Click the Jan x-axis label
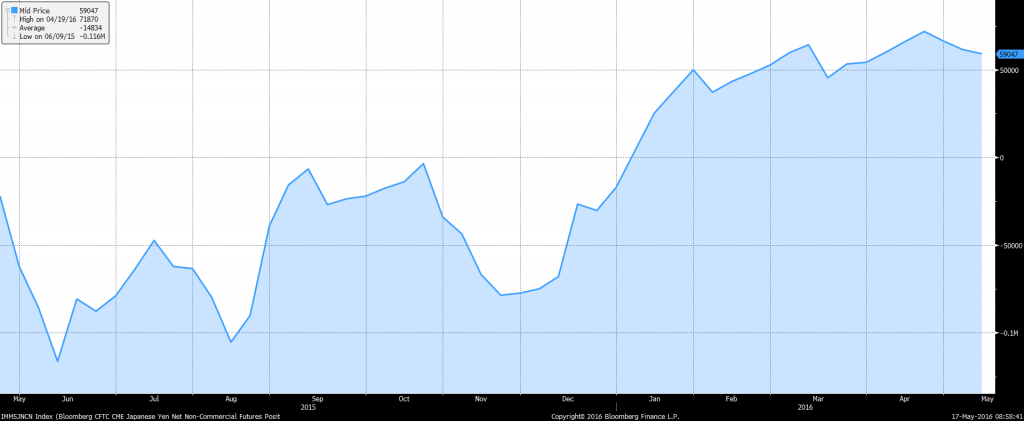The image size is (1024, 421). [655, 399]
